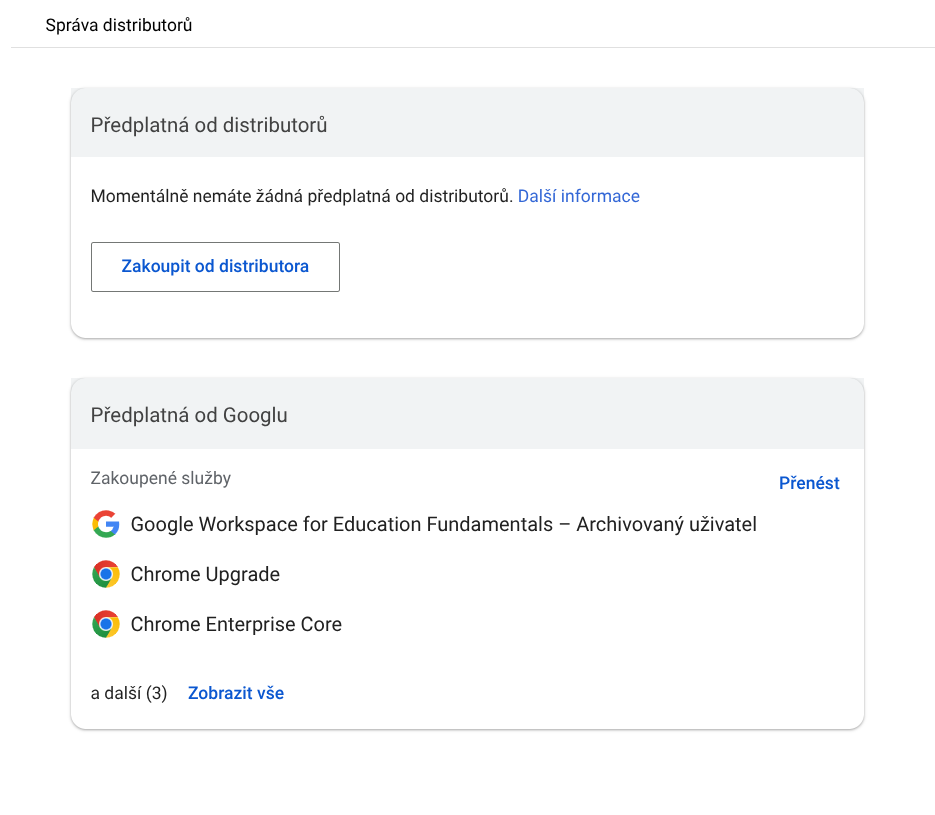Image resolution: width=935 pixels, height=815 pixels.
Task: Click the Chrome icon next to Chrome Upgrade
Action: 105,574
